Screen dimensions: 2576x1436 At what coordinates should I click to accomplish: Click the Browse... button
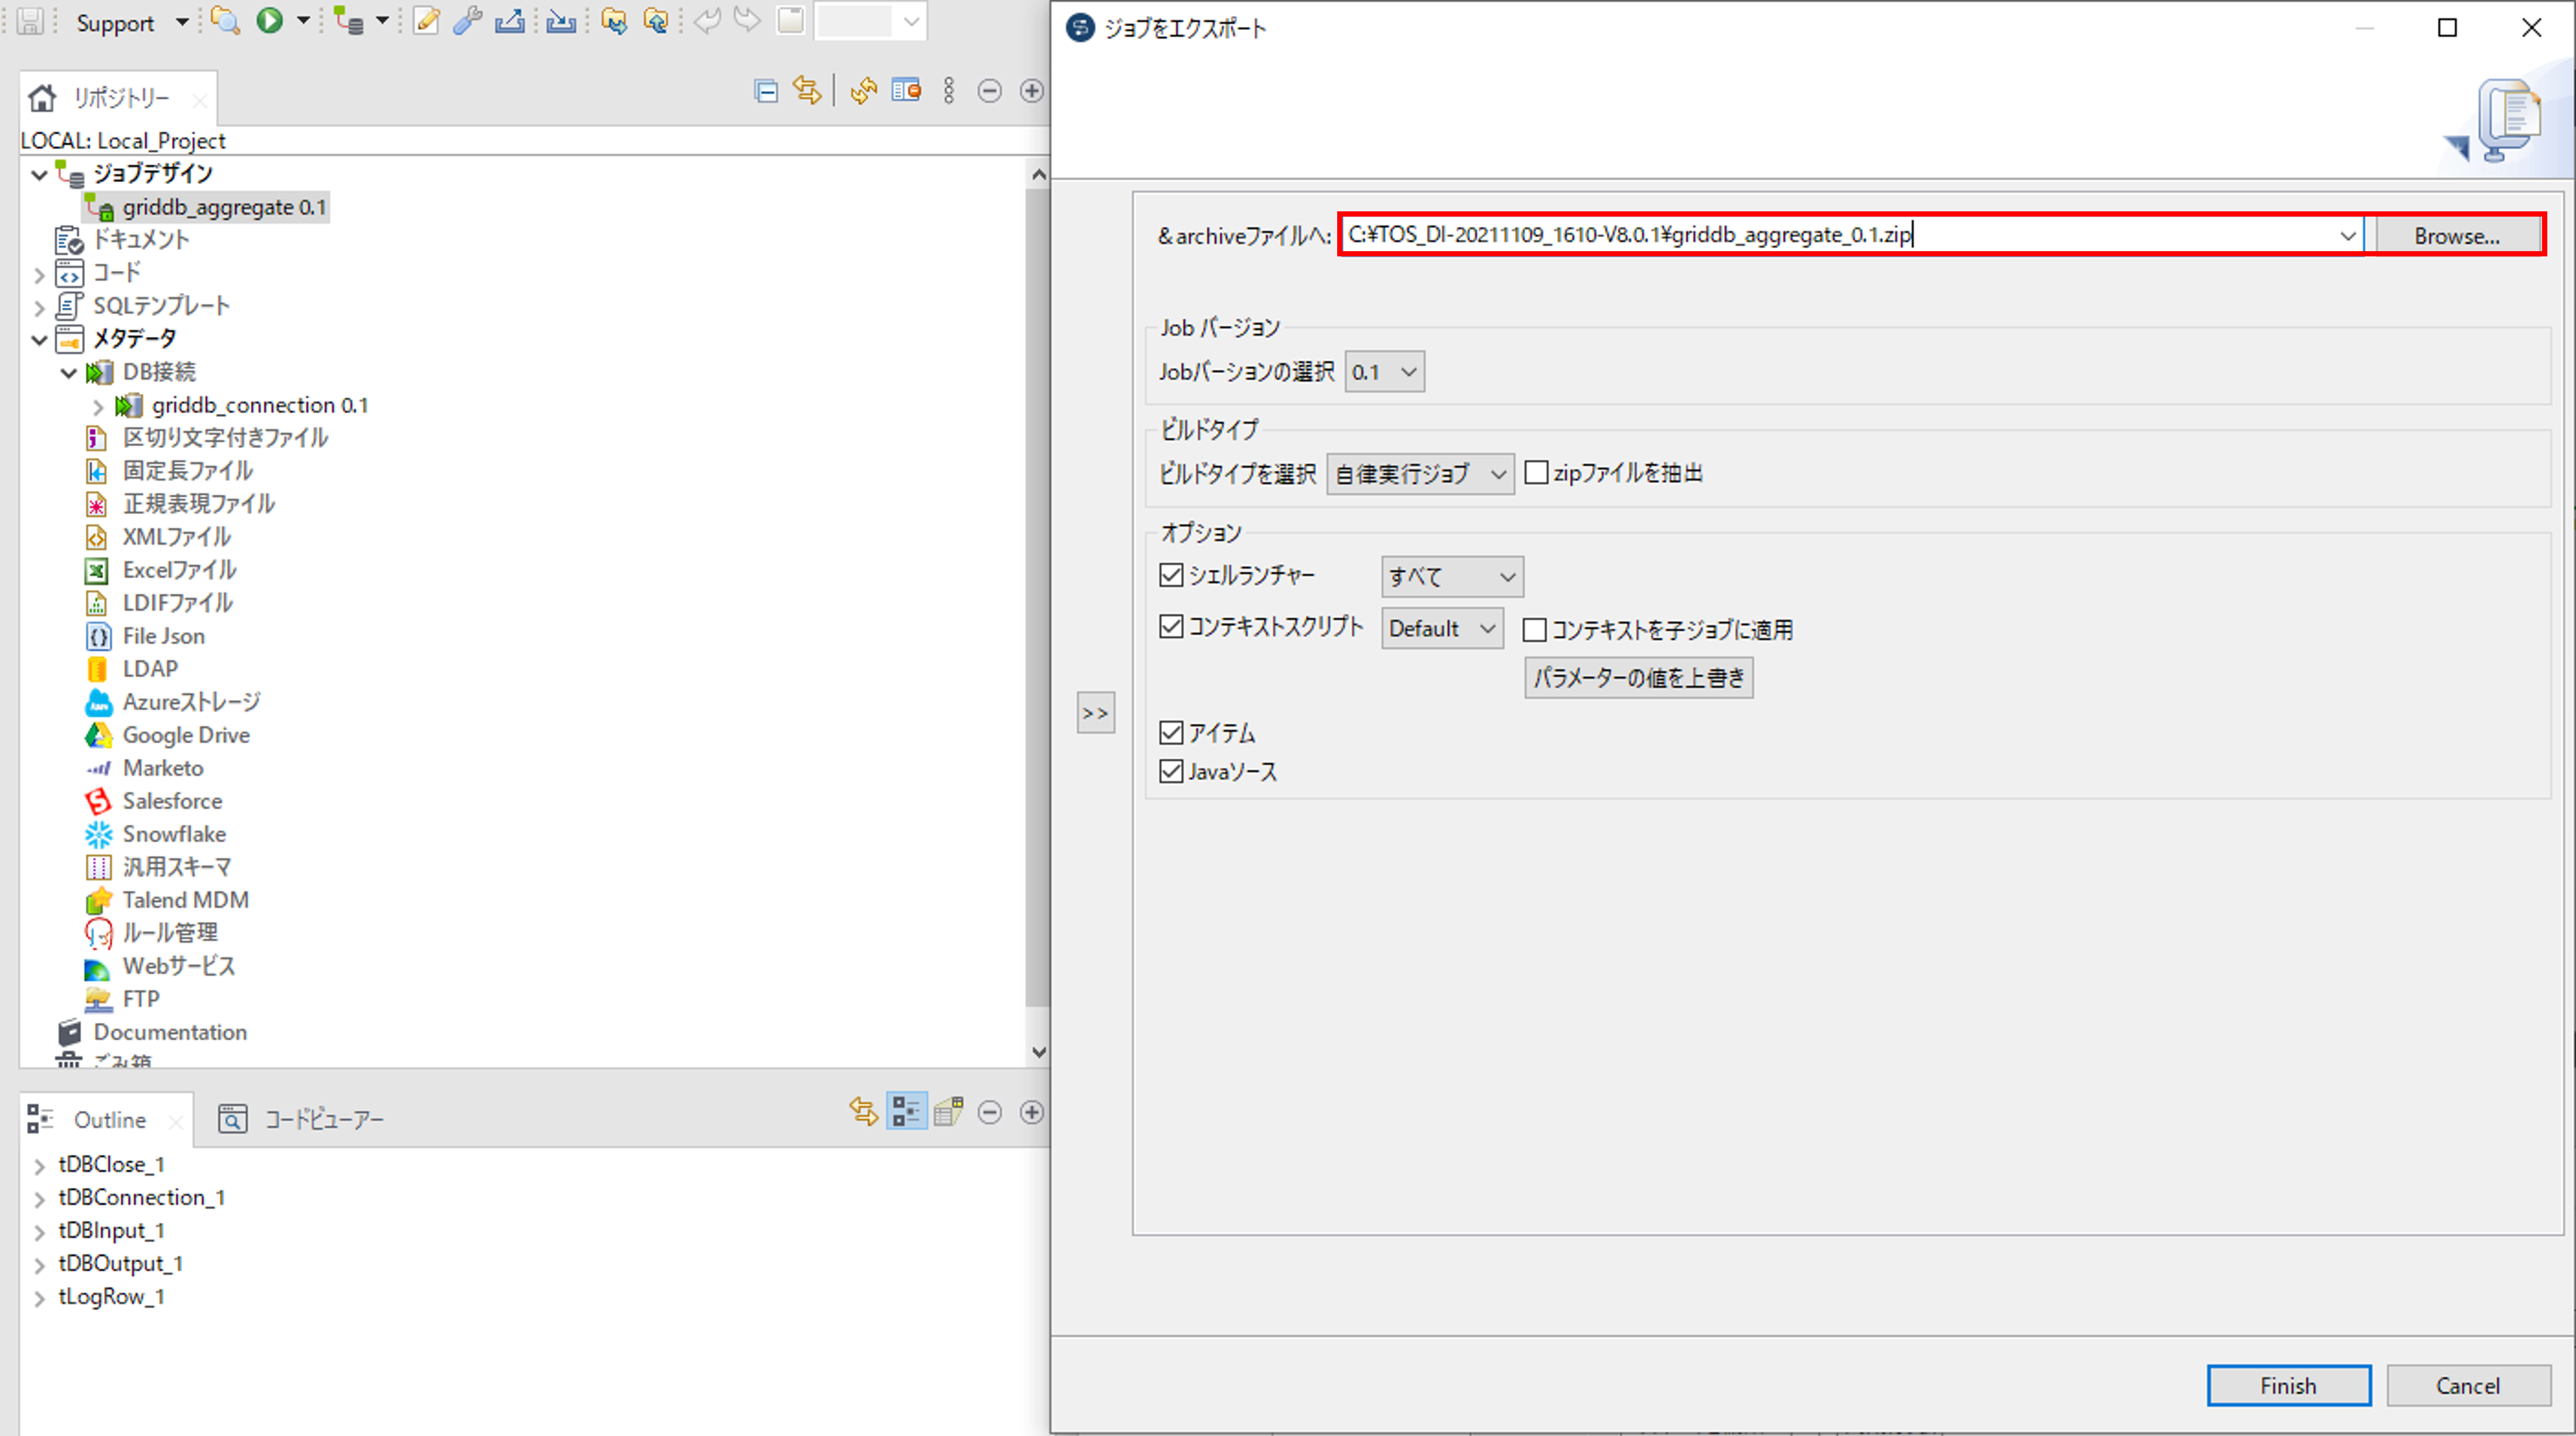click(2456, 236)
